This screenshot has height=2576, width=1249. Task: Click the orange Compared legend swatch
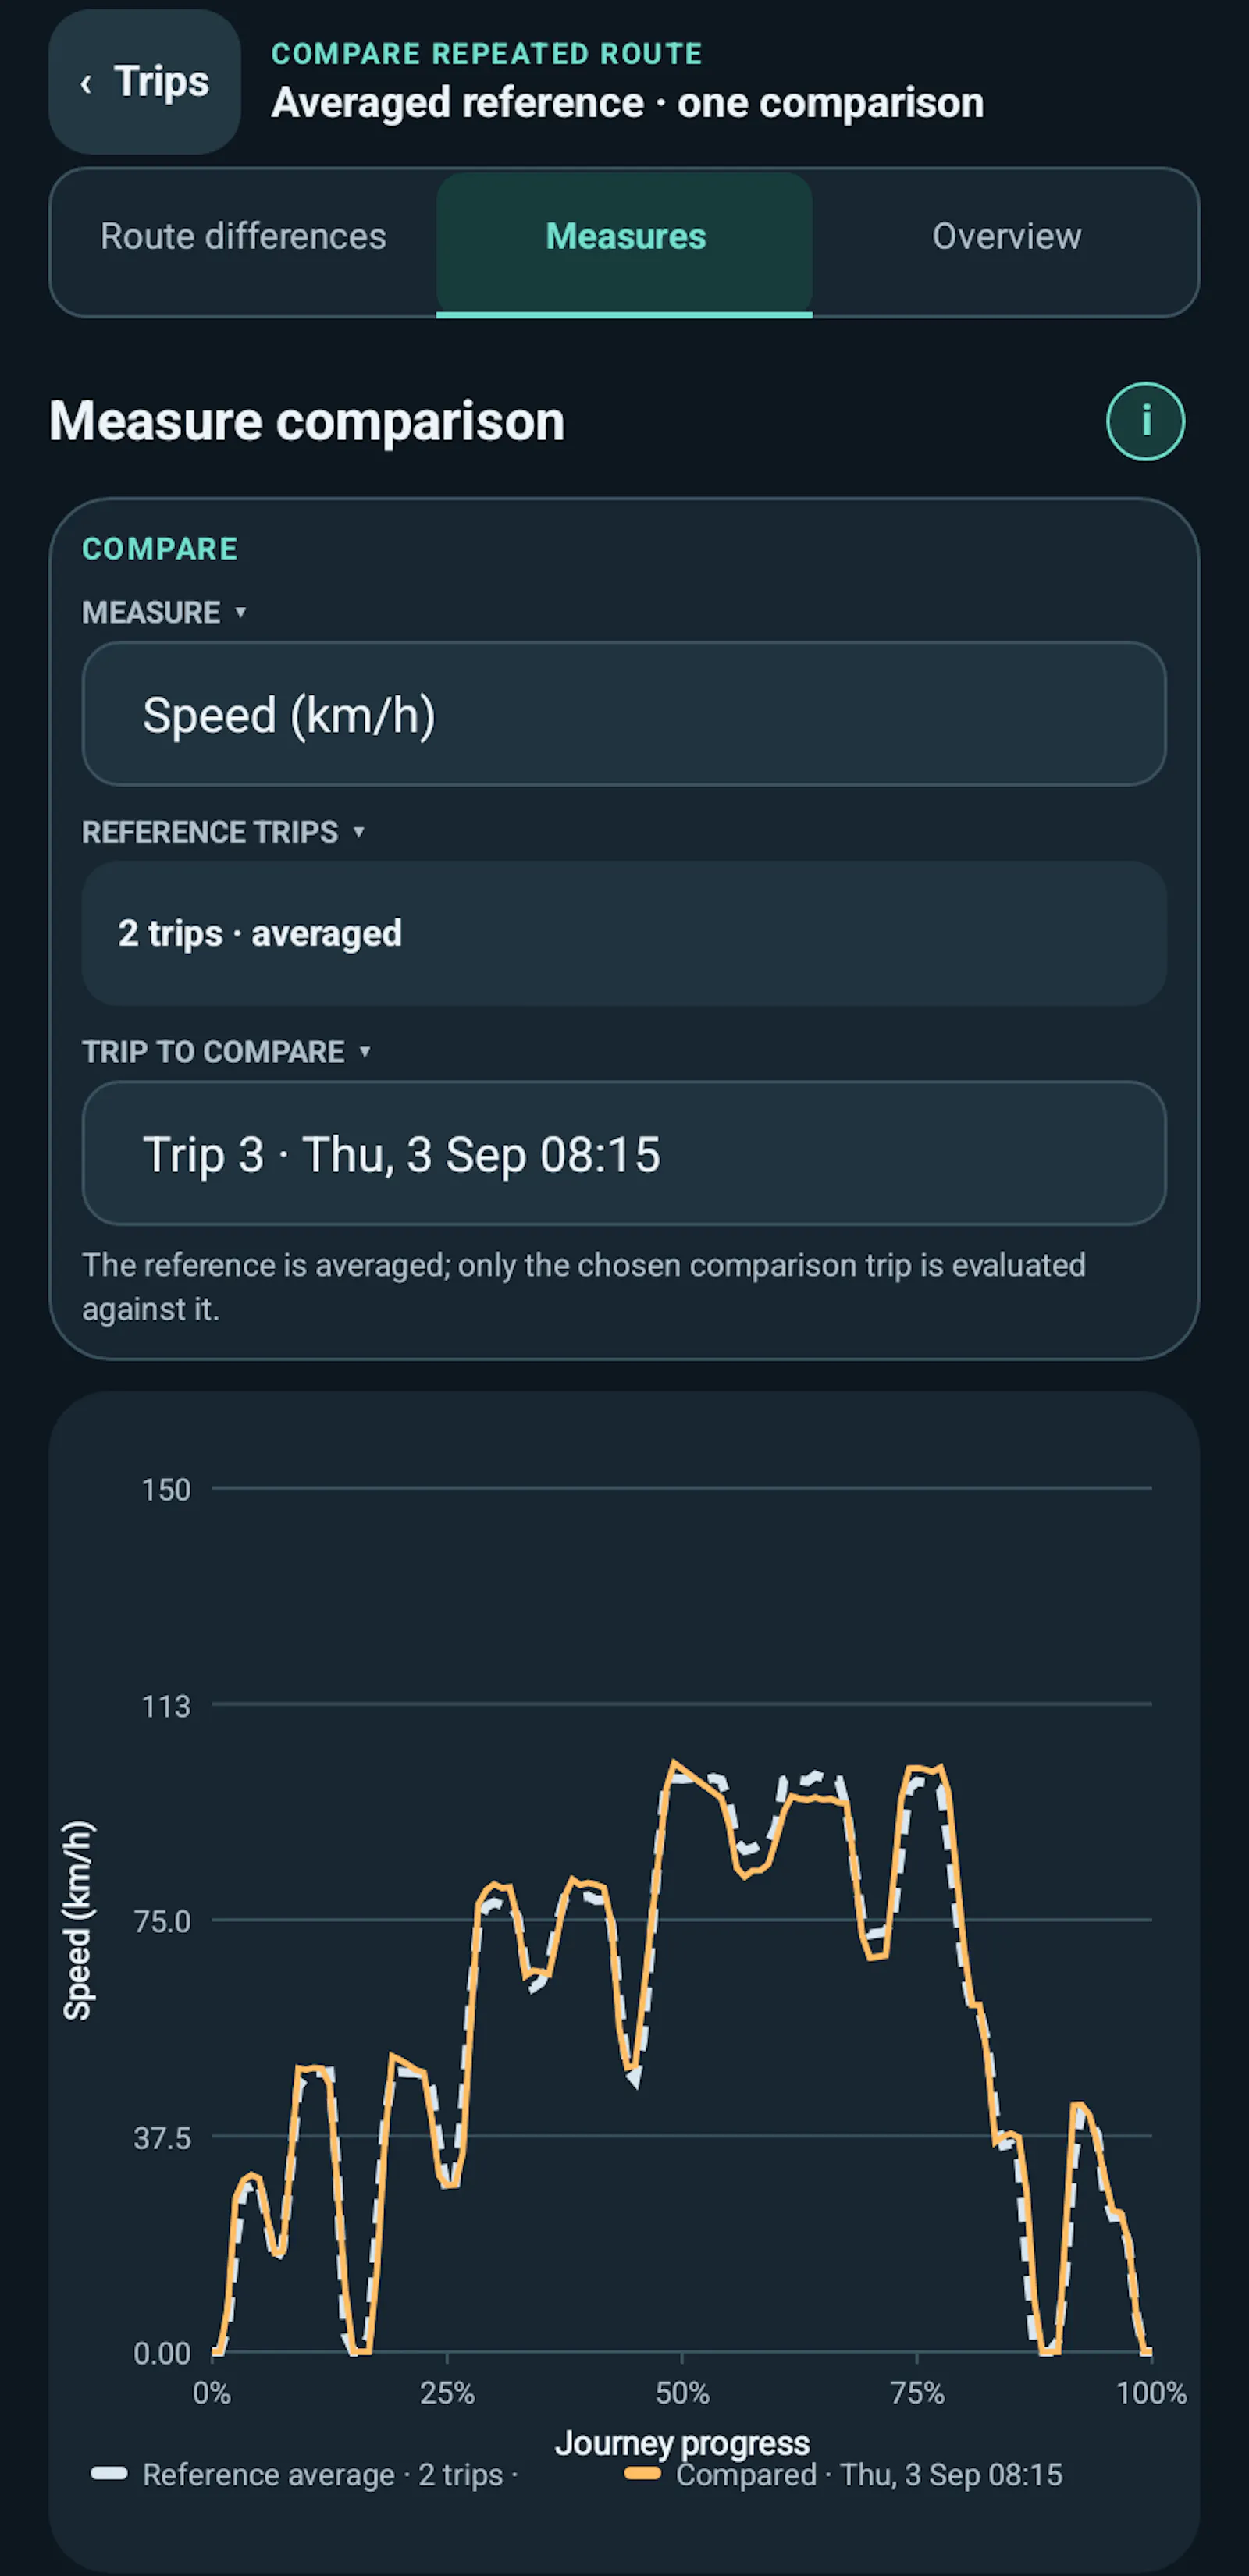643,2474
